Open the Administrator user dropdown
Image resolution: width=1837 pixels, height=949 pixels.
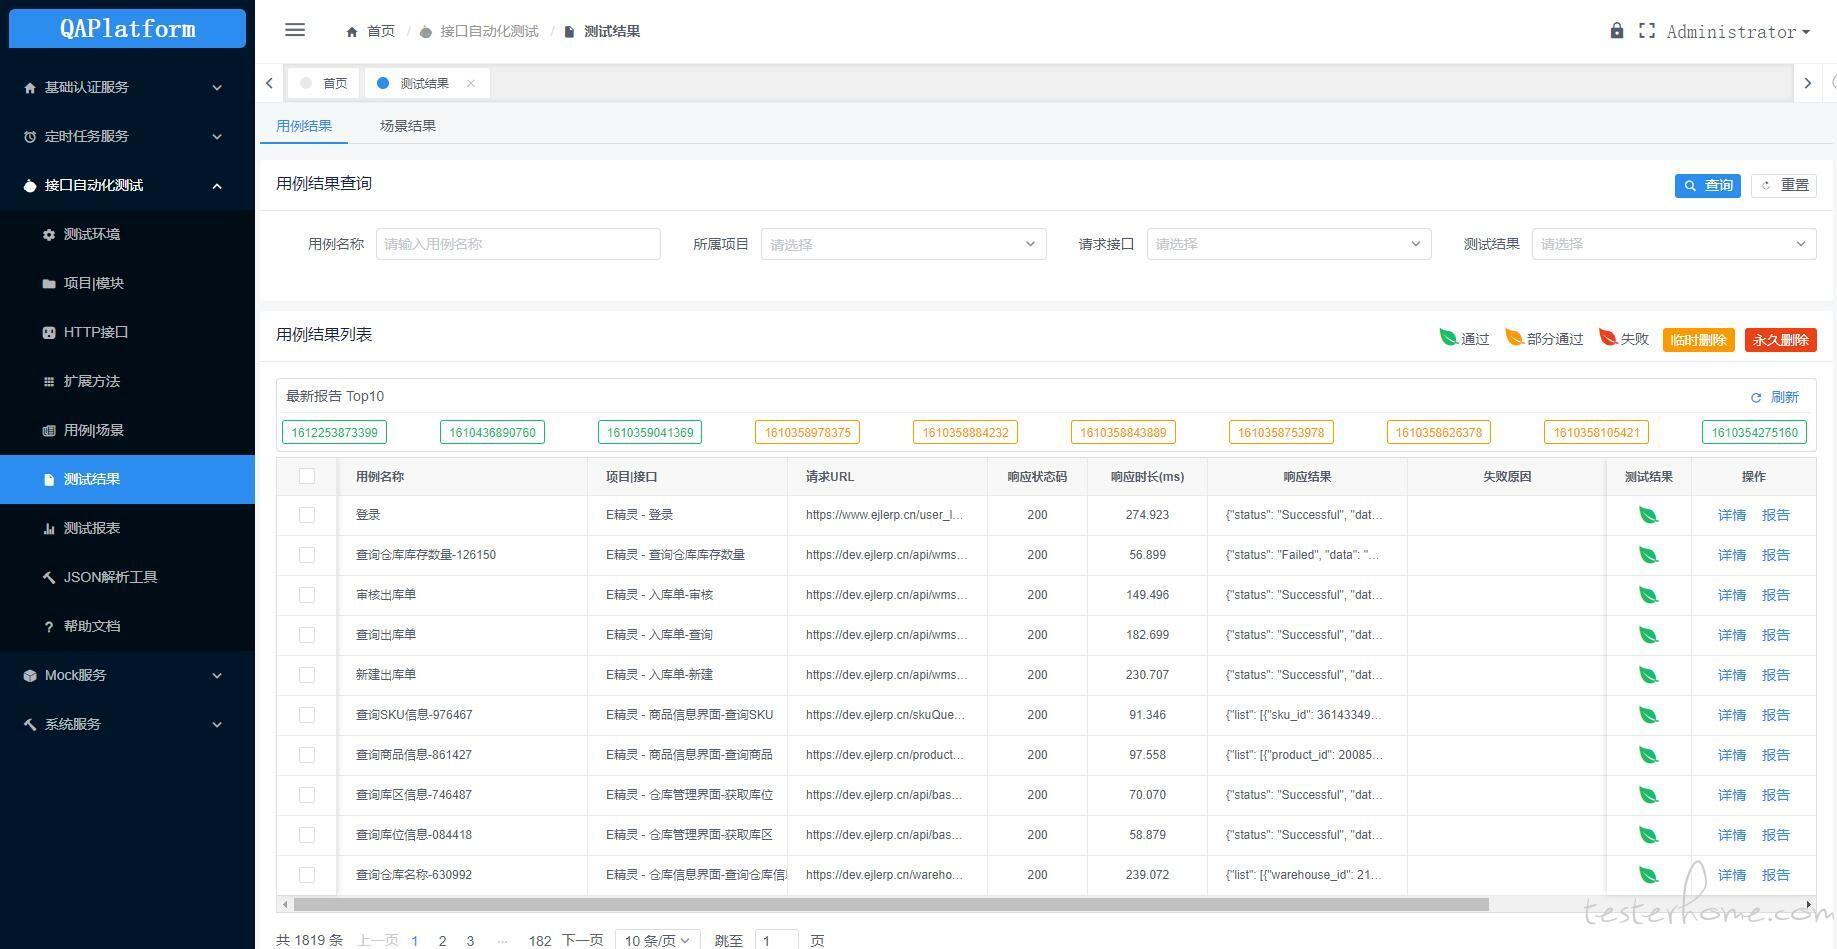point(1738,32)
